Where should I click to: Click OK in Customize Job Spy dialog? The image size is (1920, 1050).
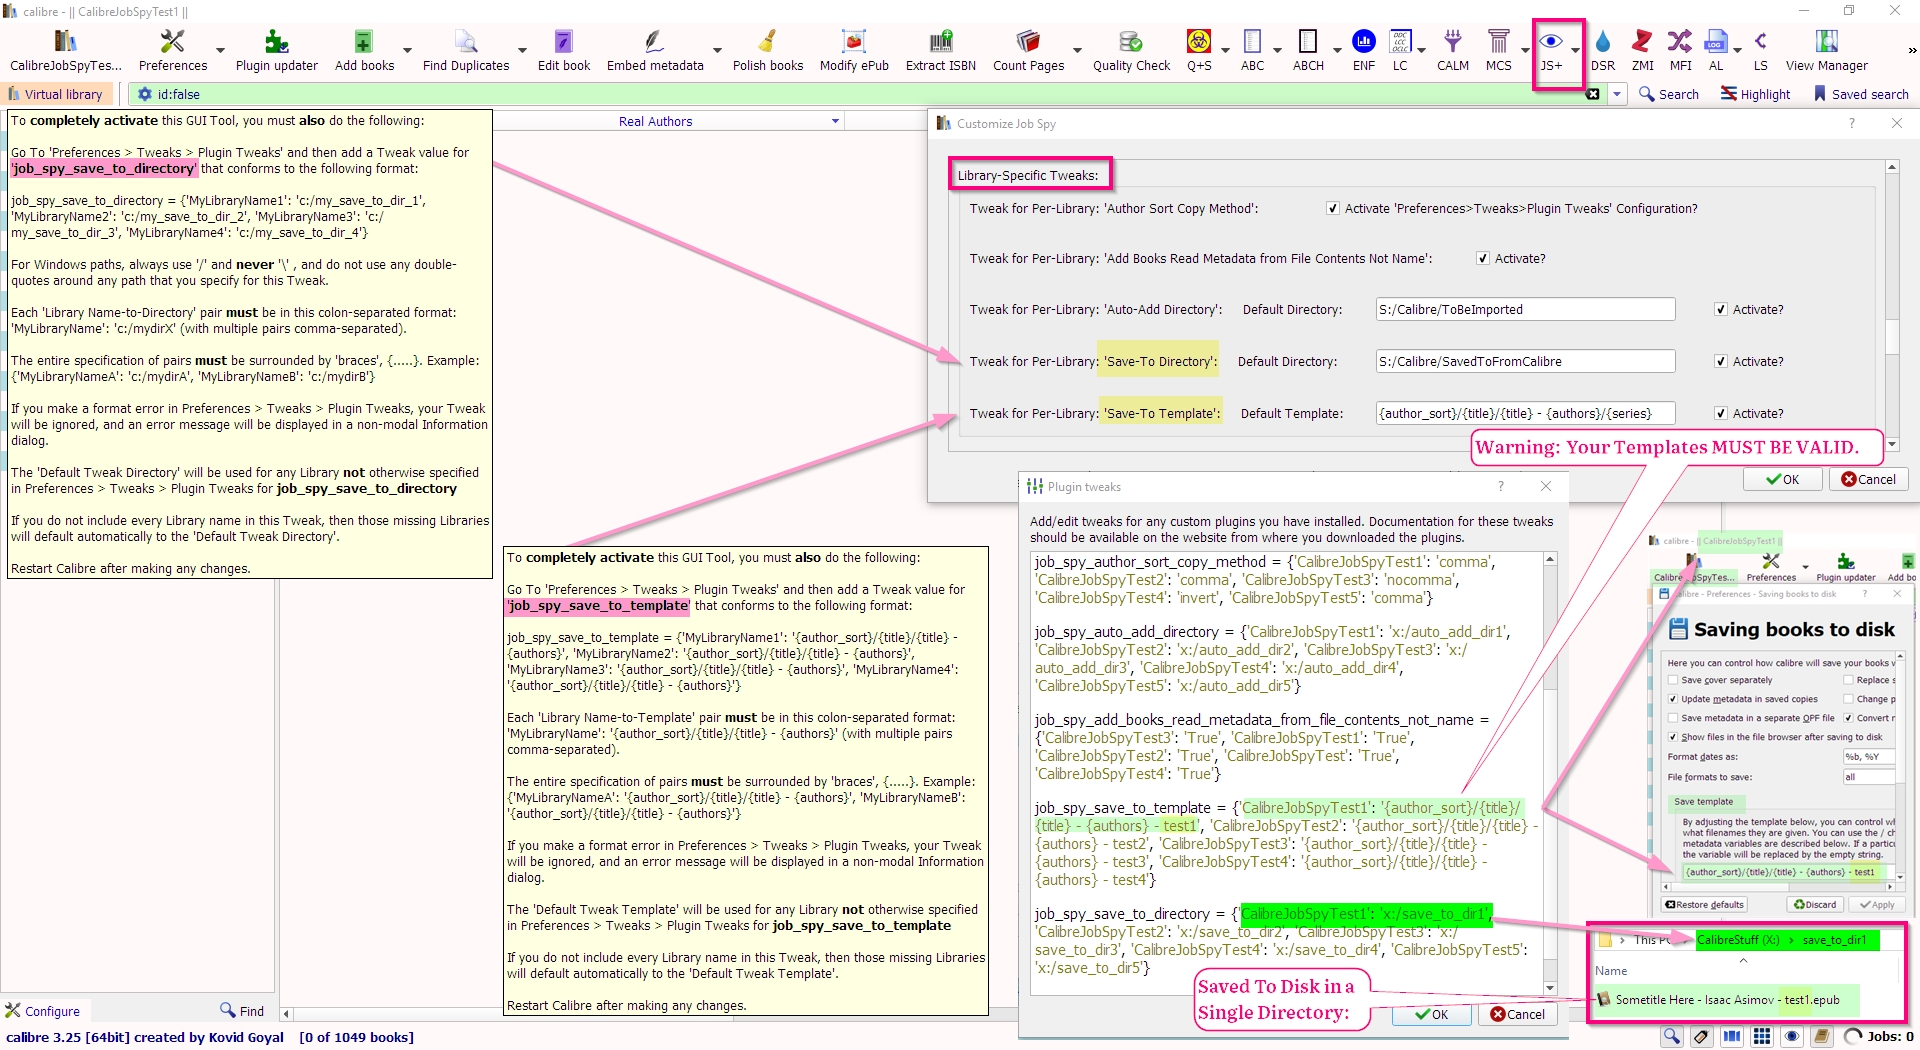(x=1782, y=479)
